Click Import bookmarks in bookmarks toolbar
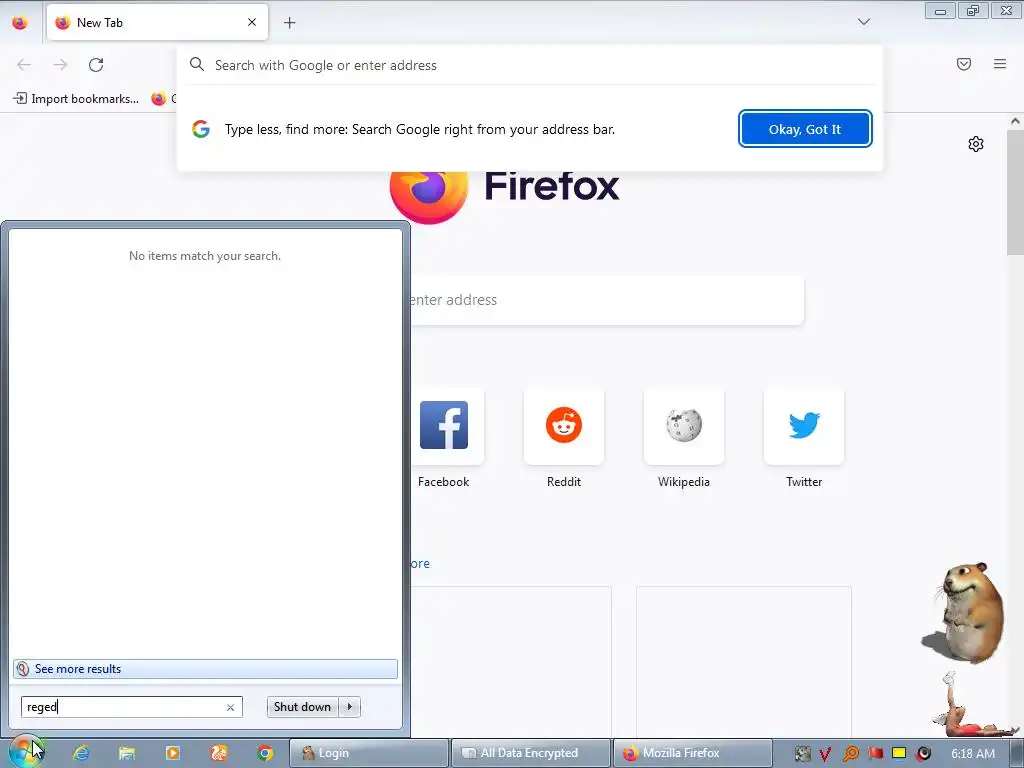The width and height of the screenshot is (1024, 768). coord(76,99)
